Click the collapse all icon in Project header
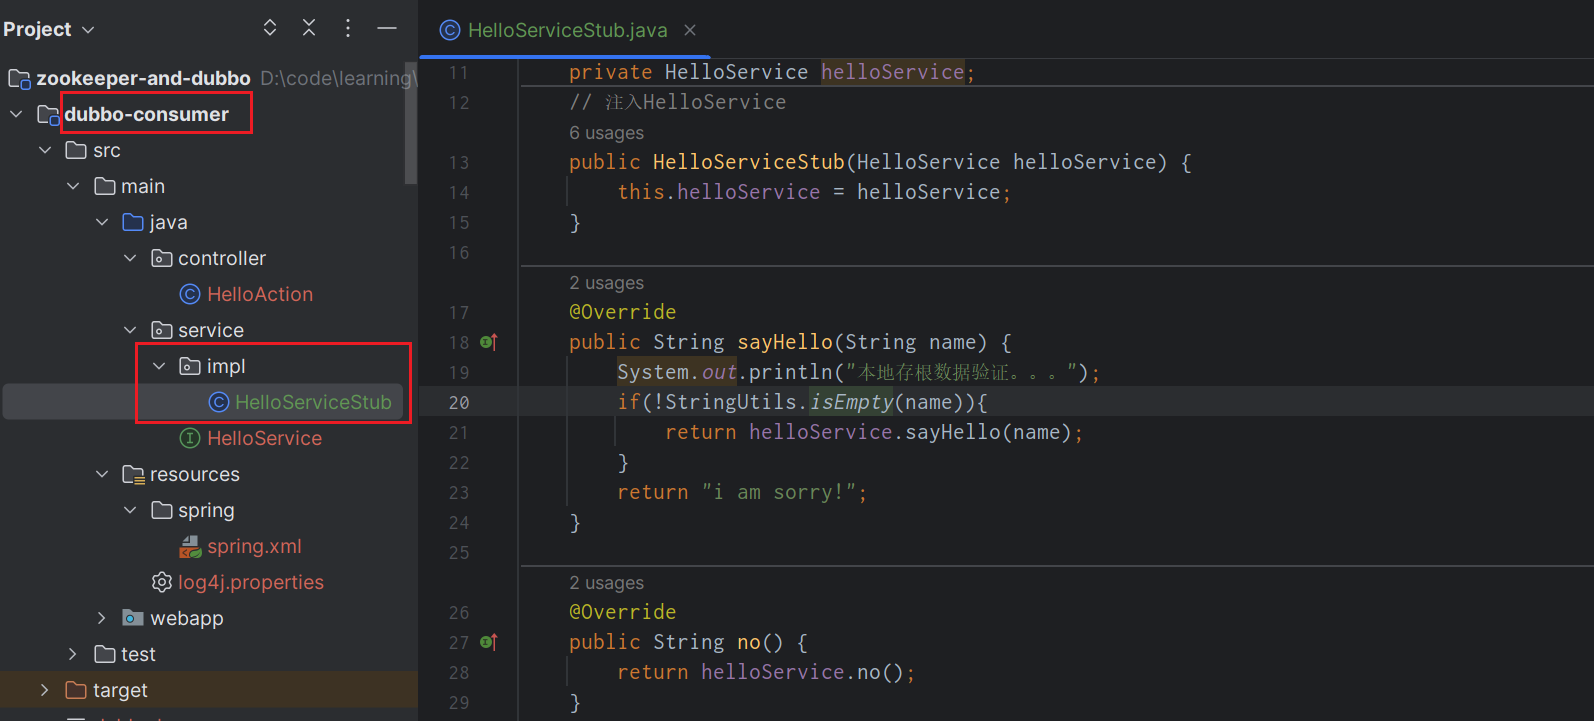The width and height of the screenshot is (1594, 721). point(309,28)
